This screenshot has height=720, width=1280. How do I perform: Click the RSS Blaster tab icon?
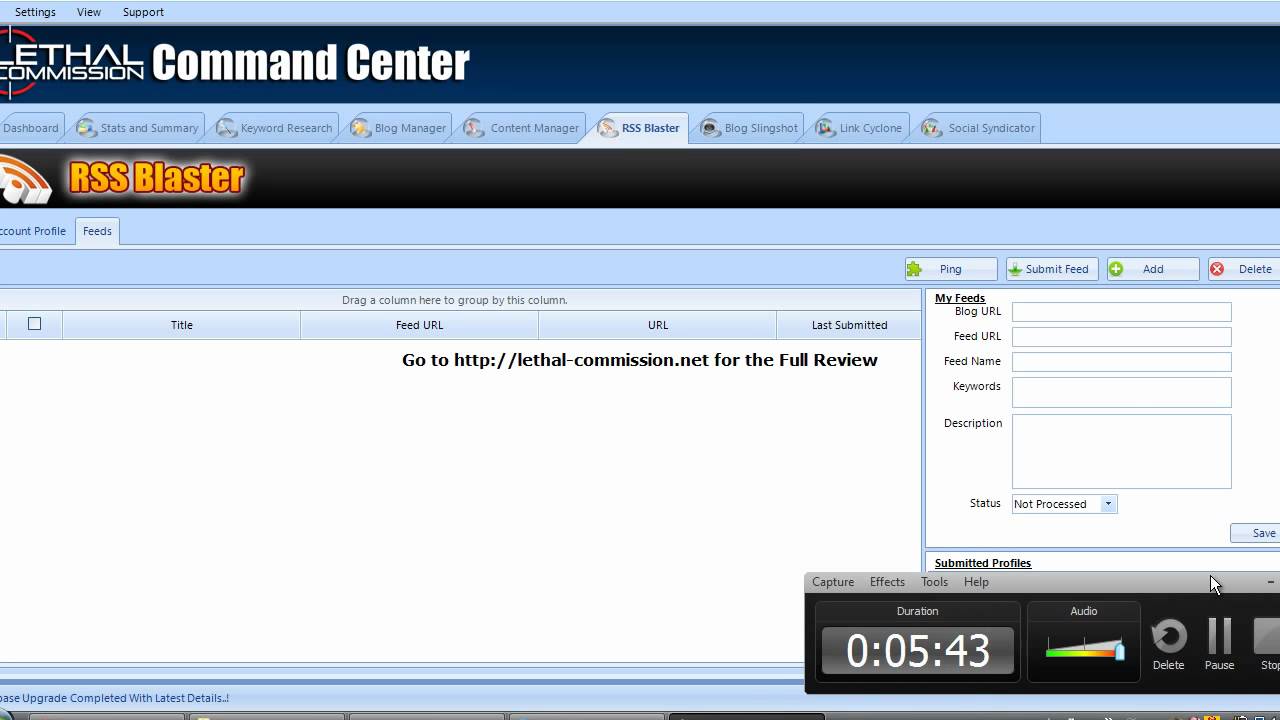click(607, 128)
